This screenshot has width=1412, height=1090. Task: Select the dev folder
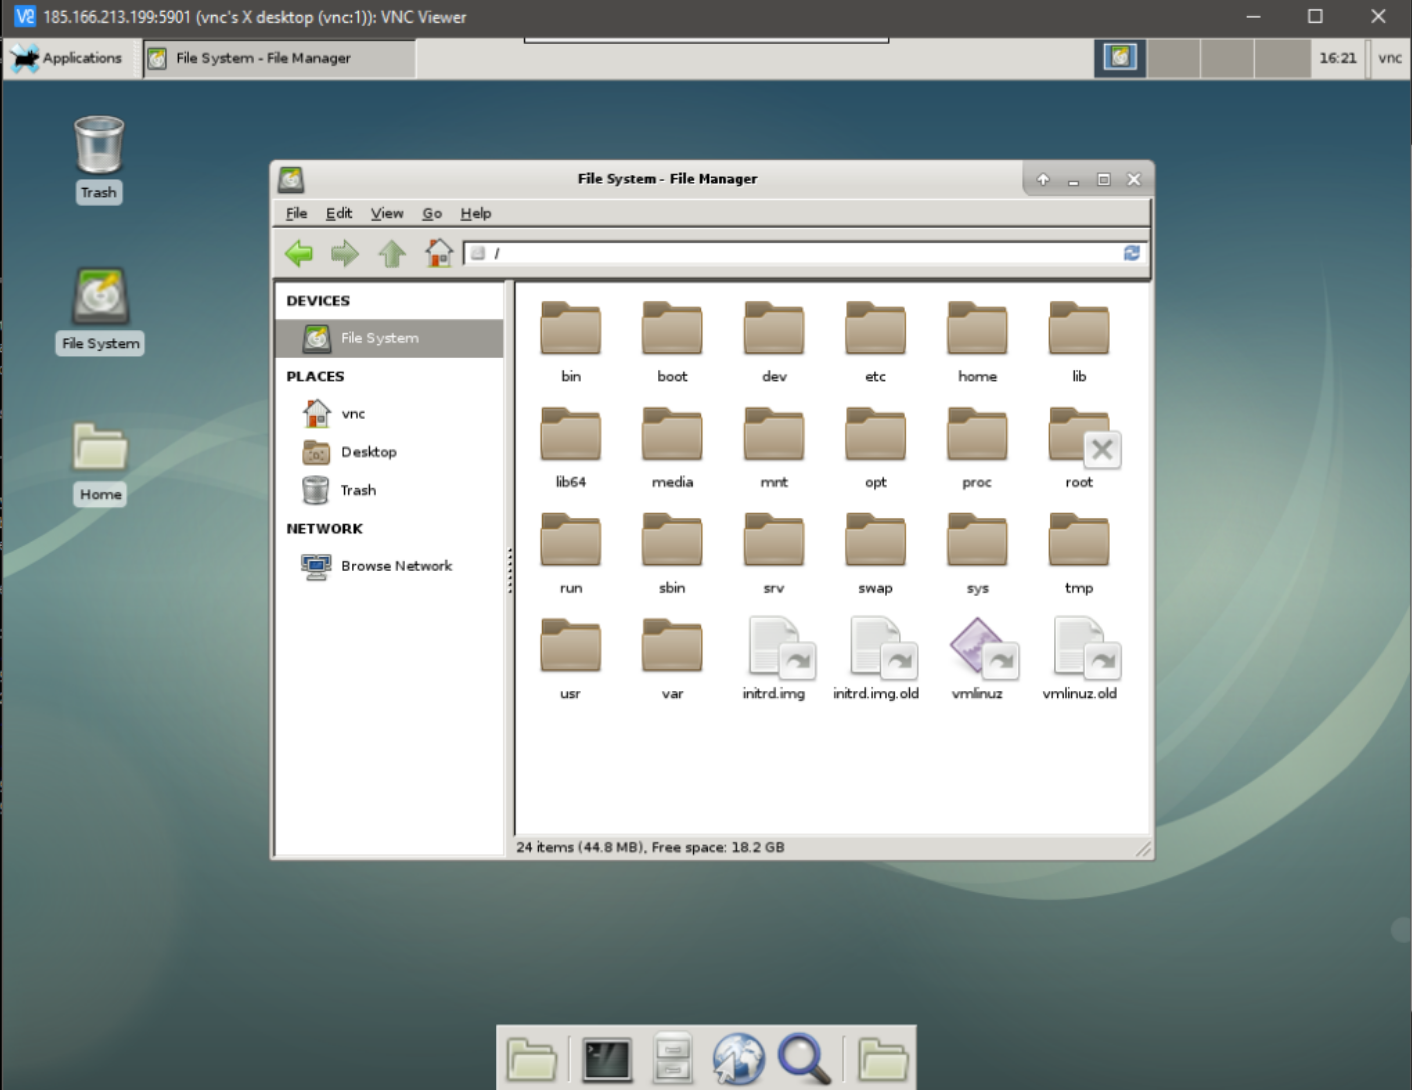pos(774,341)
